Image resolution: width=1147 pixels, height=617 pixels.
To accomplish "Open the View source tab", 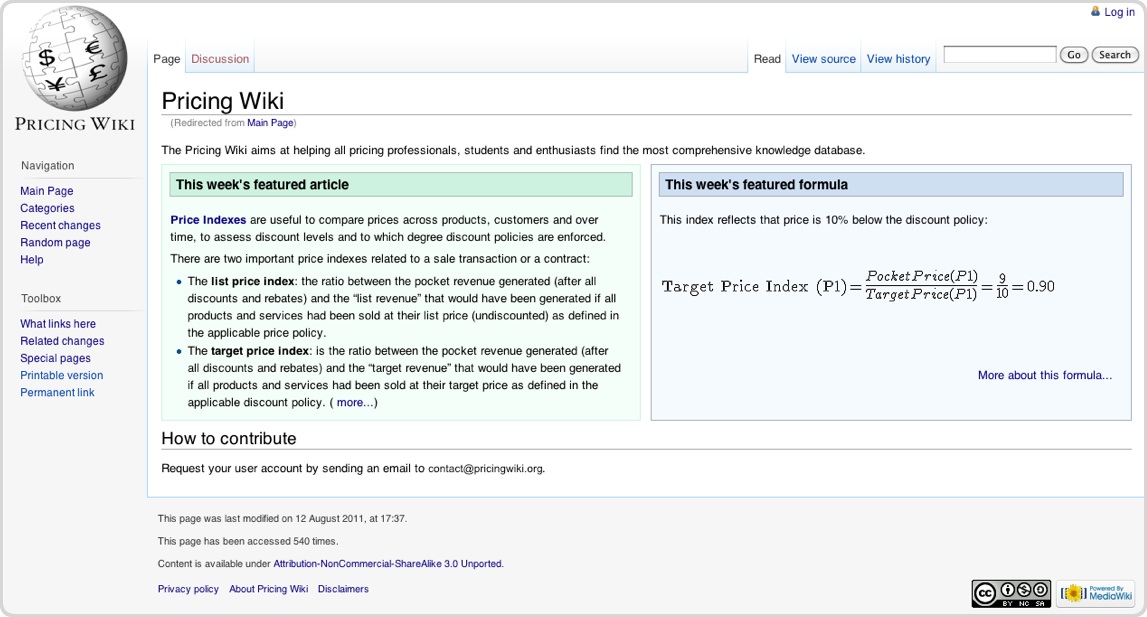I will 824,59.
